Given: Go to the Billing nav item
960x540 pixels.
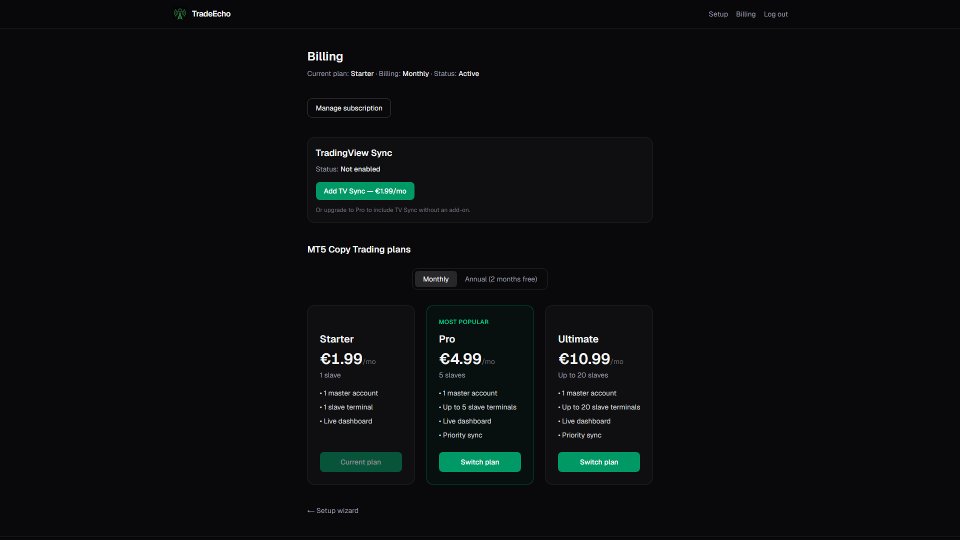Looking at the screenshot, I should (745, 14).
